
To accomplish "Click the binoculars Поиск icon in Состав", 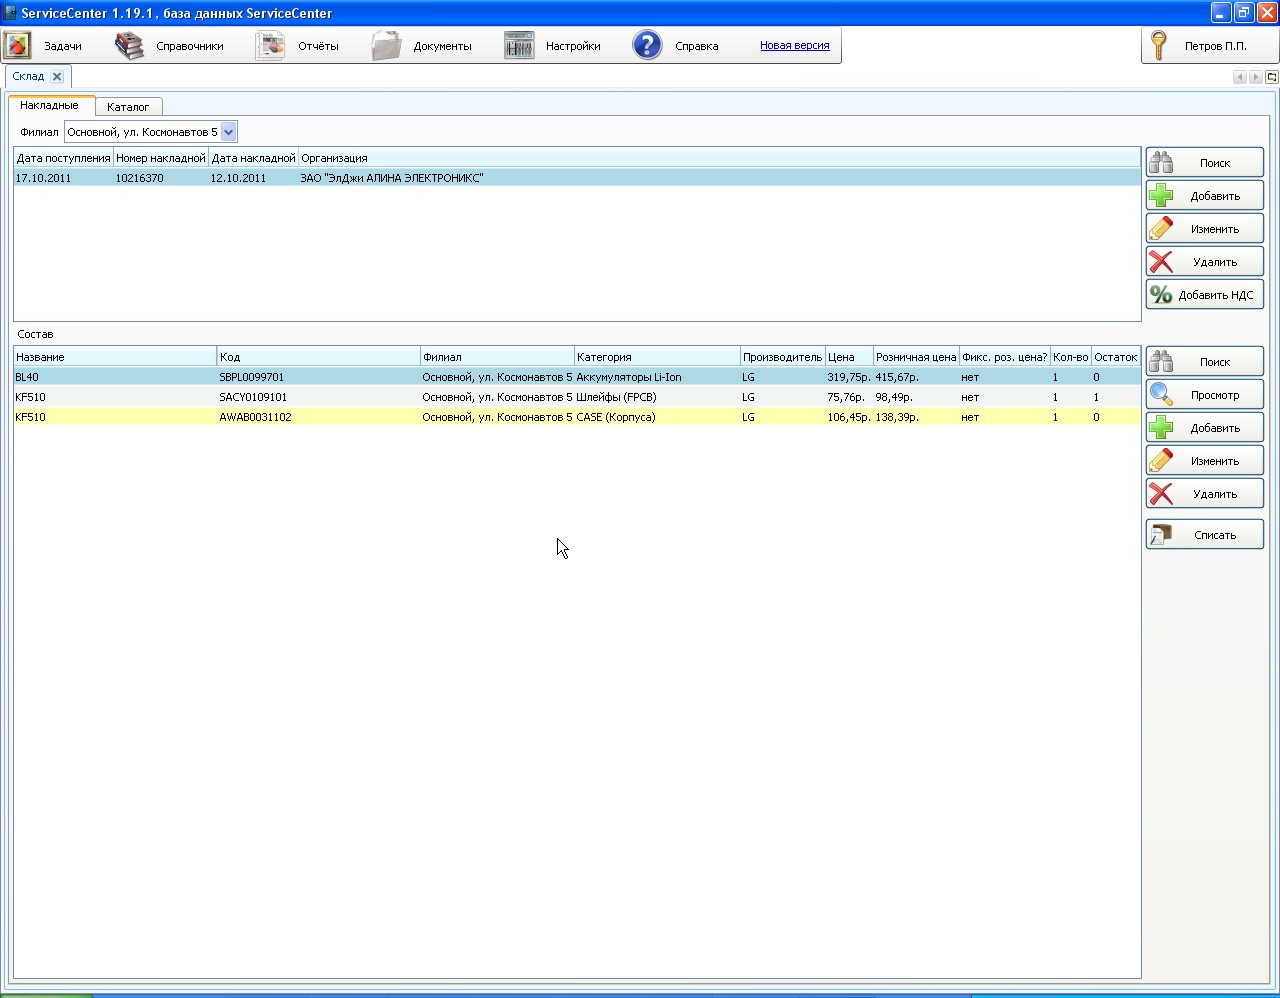I will [x=1161, y=361].
